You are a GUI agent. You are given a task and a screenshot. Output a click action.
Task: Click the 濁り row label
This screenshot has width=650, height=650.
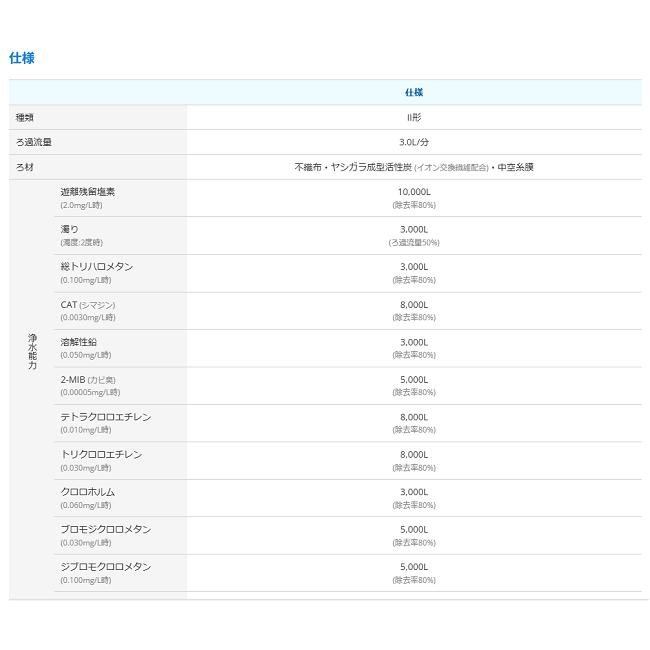(69, 229)
